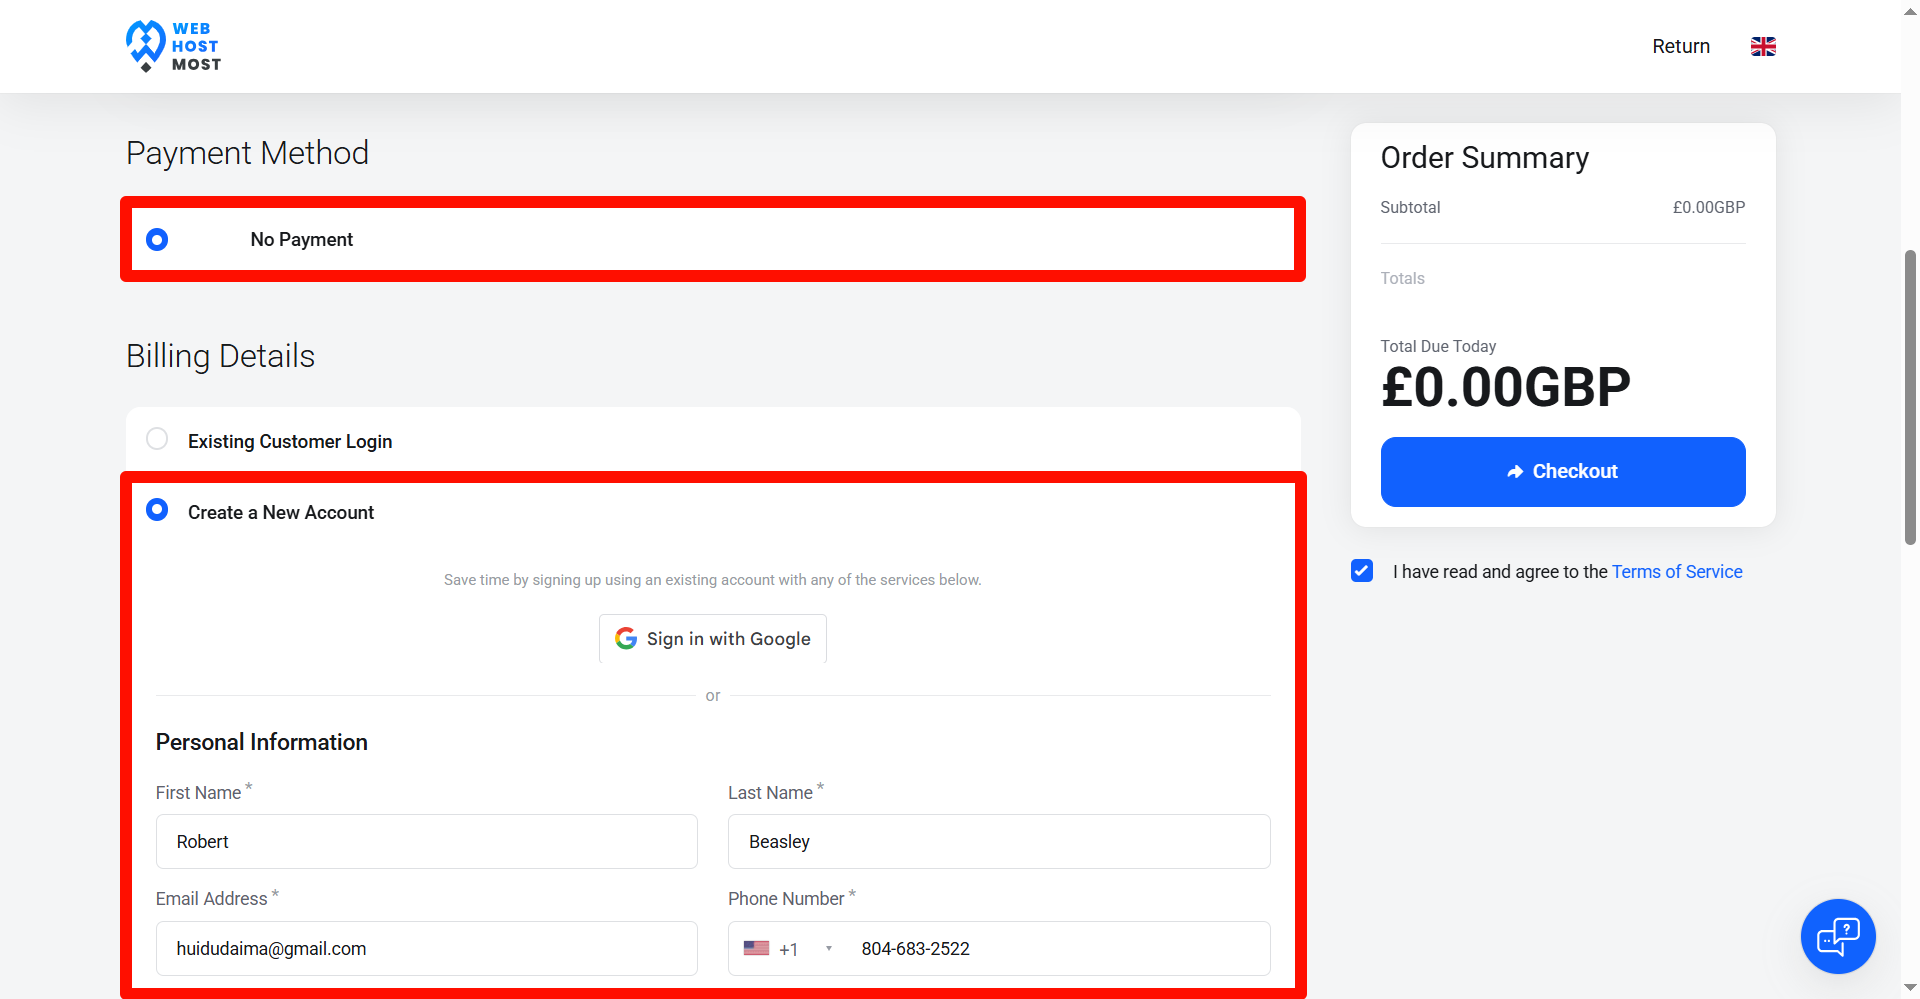
Task: Click the phone number field 804-683-2522
Action: pos(1060,948)
